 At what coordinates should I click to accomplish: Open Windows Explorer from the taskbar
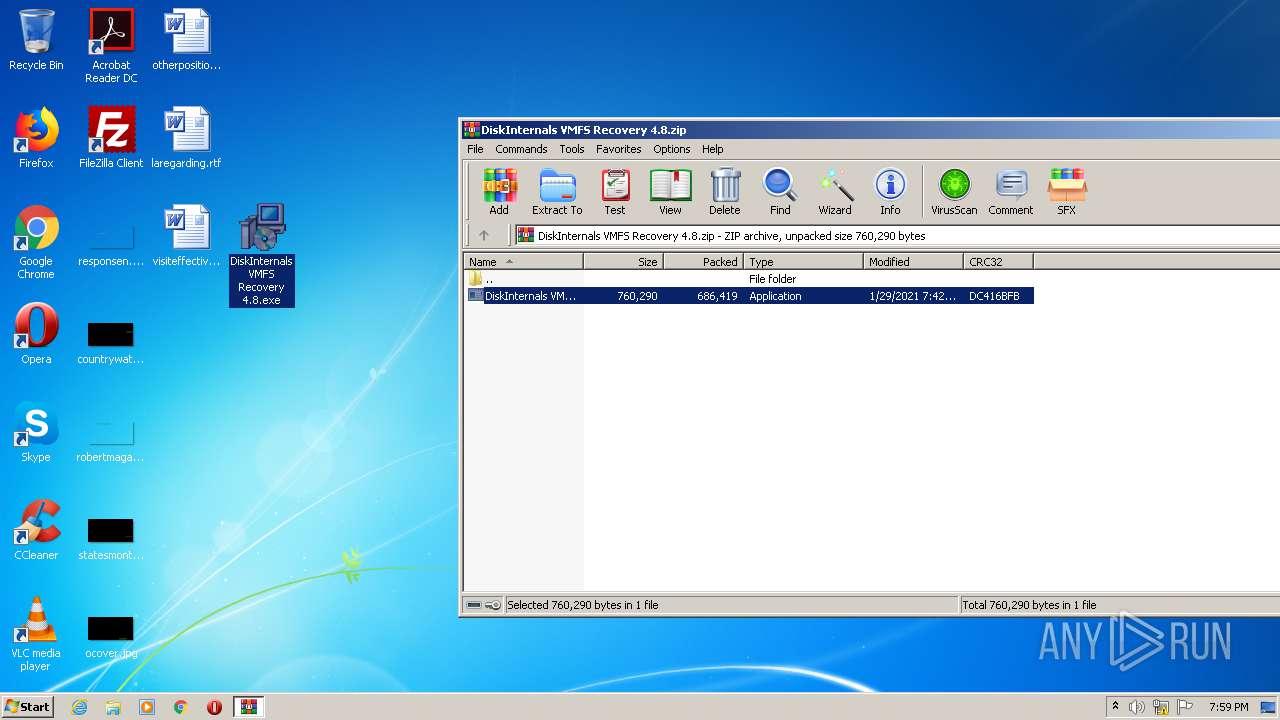pyautogui.click(x=113, y=707)
